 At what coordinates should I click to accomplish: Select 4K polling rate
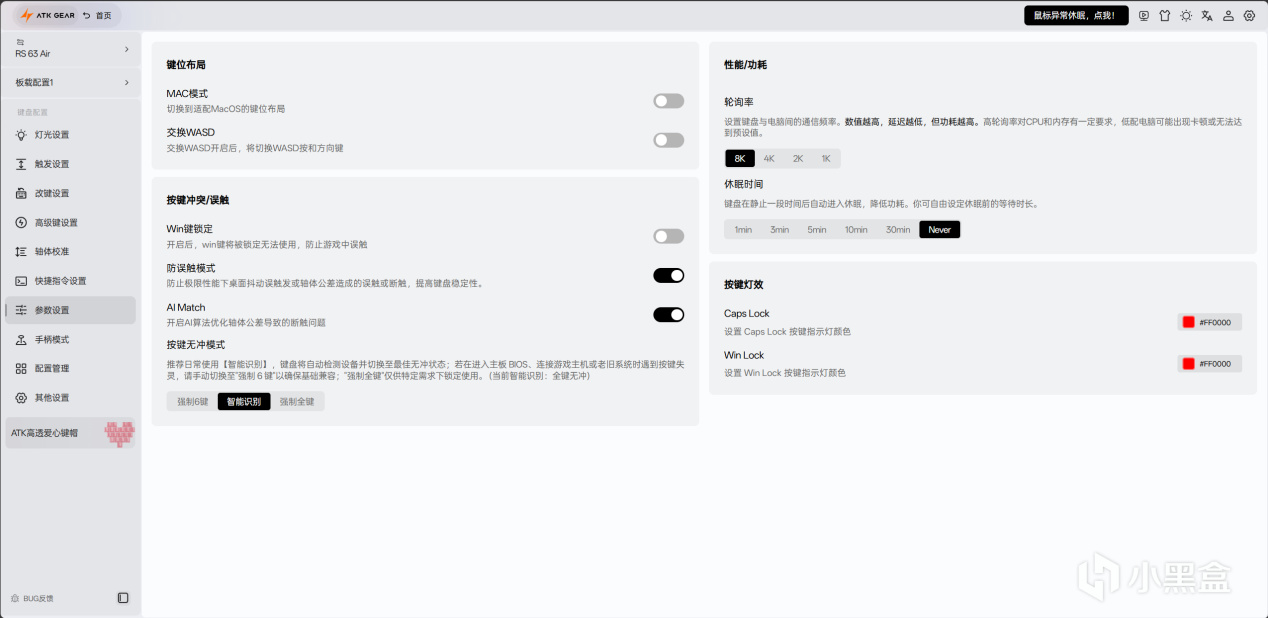[769, 158]
